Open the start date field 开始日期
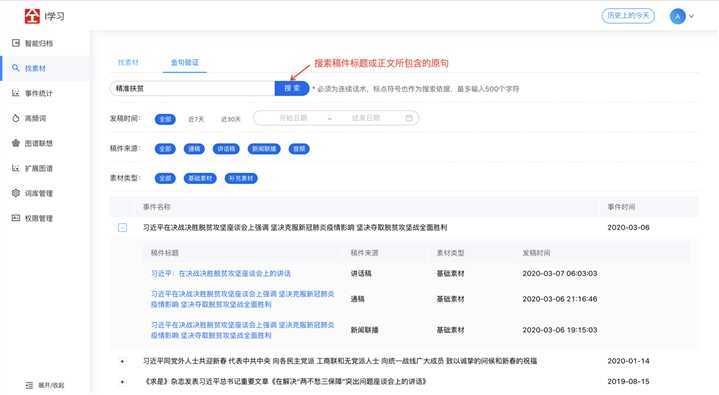This screenshot has width=719, height=395. (293, 118)
